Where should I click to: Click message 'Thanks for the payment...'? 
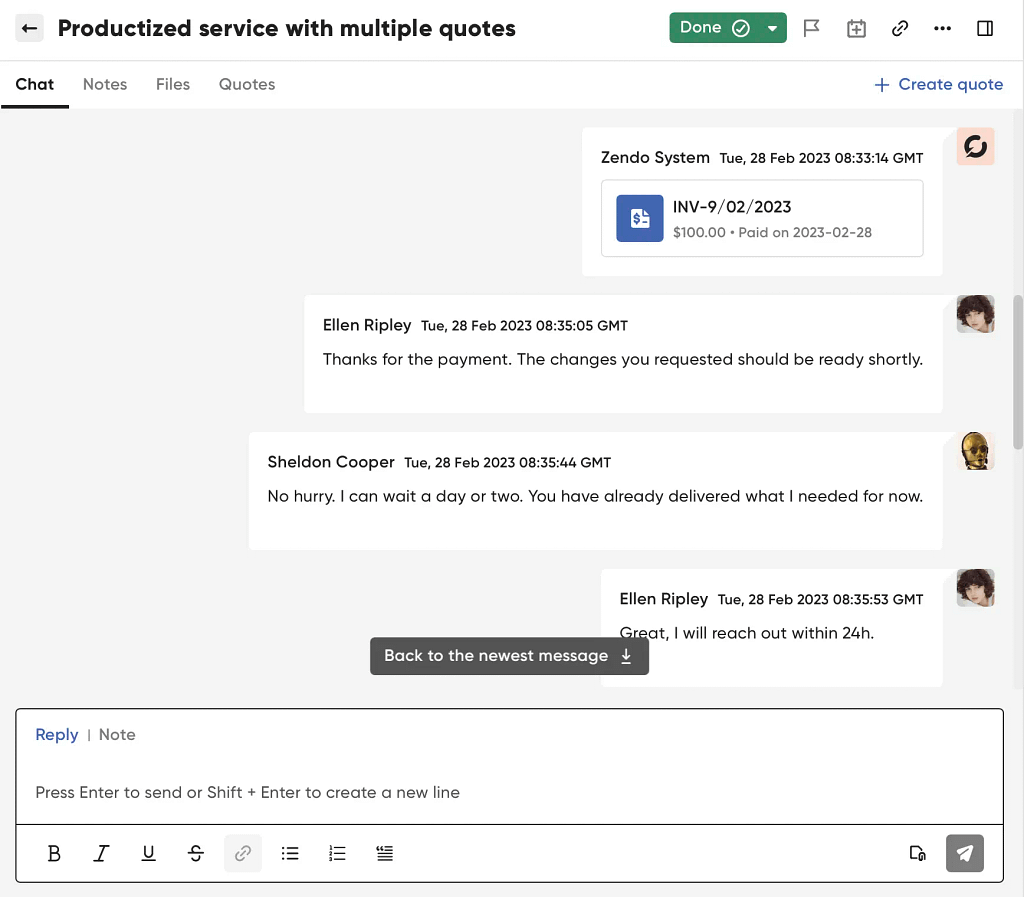click(623, 360)
